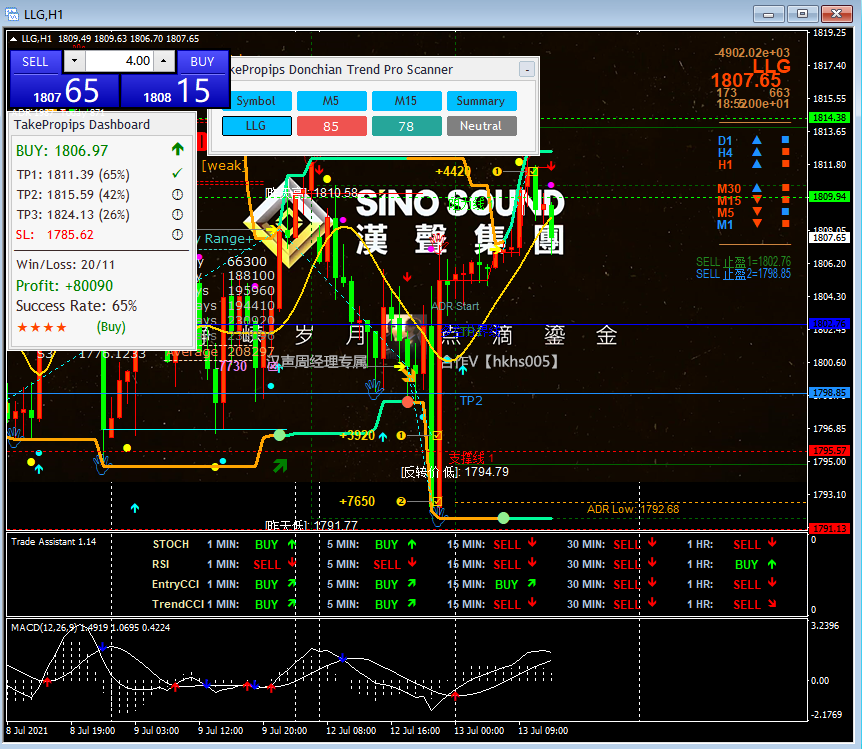Image resolution: width=862 pixels, height=749 pixels.
Task: Click the 1798.85 blue price level label
Action: pos(830,393)
